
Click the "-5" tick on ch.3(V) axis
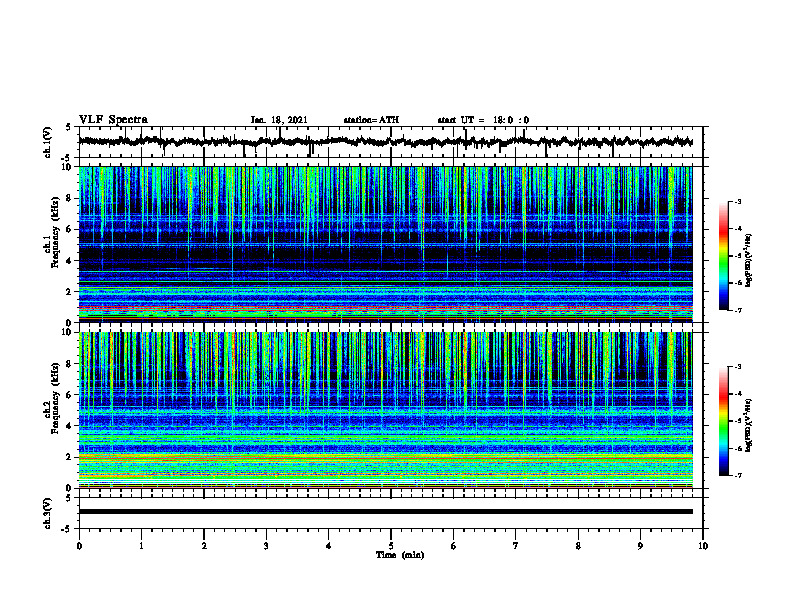point(66,529)
